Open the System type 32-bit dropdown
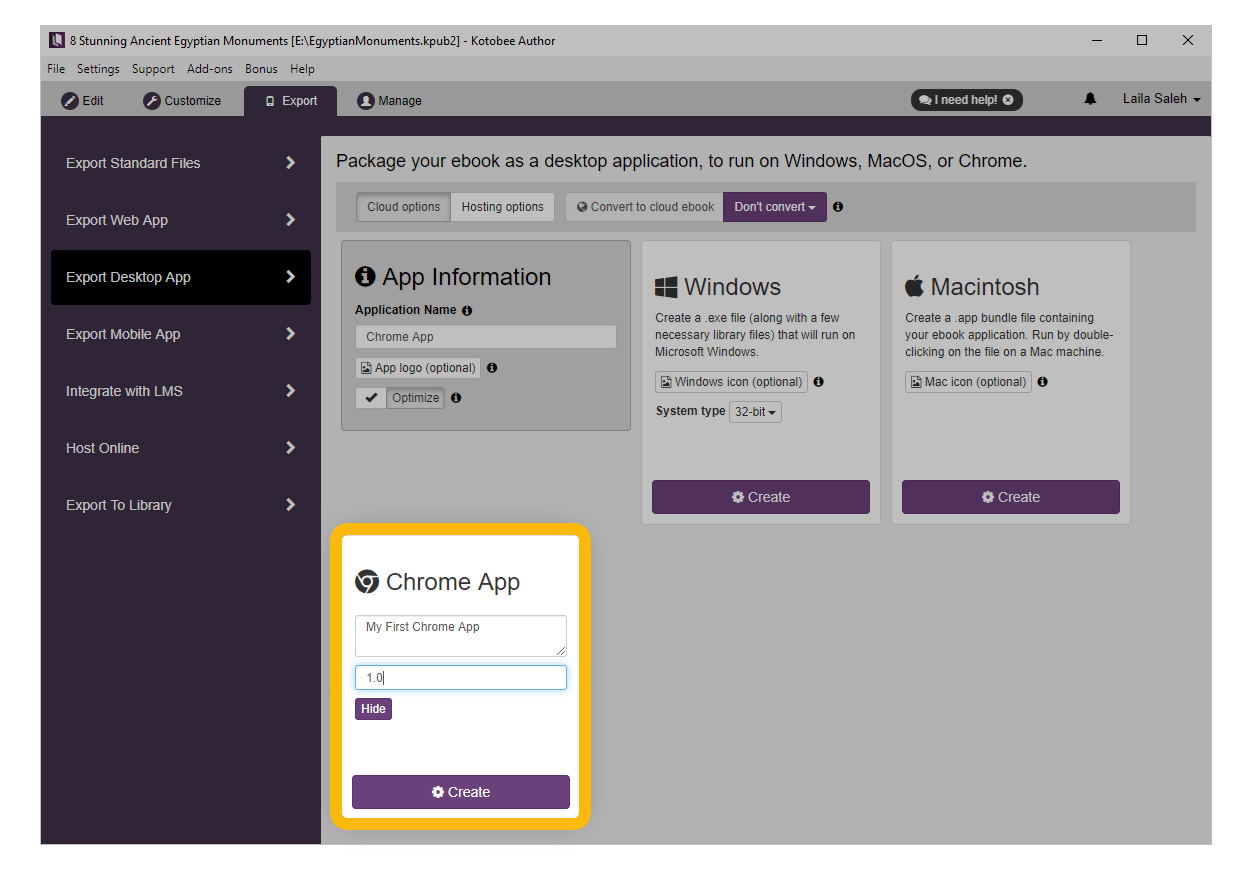The image size is (1250, 870). coord(755,412)
